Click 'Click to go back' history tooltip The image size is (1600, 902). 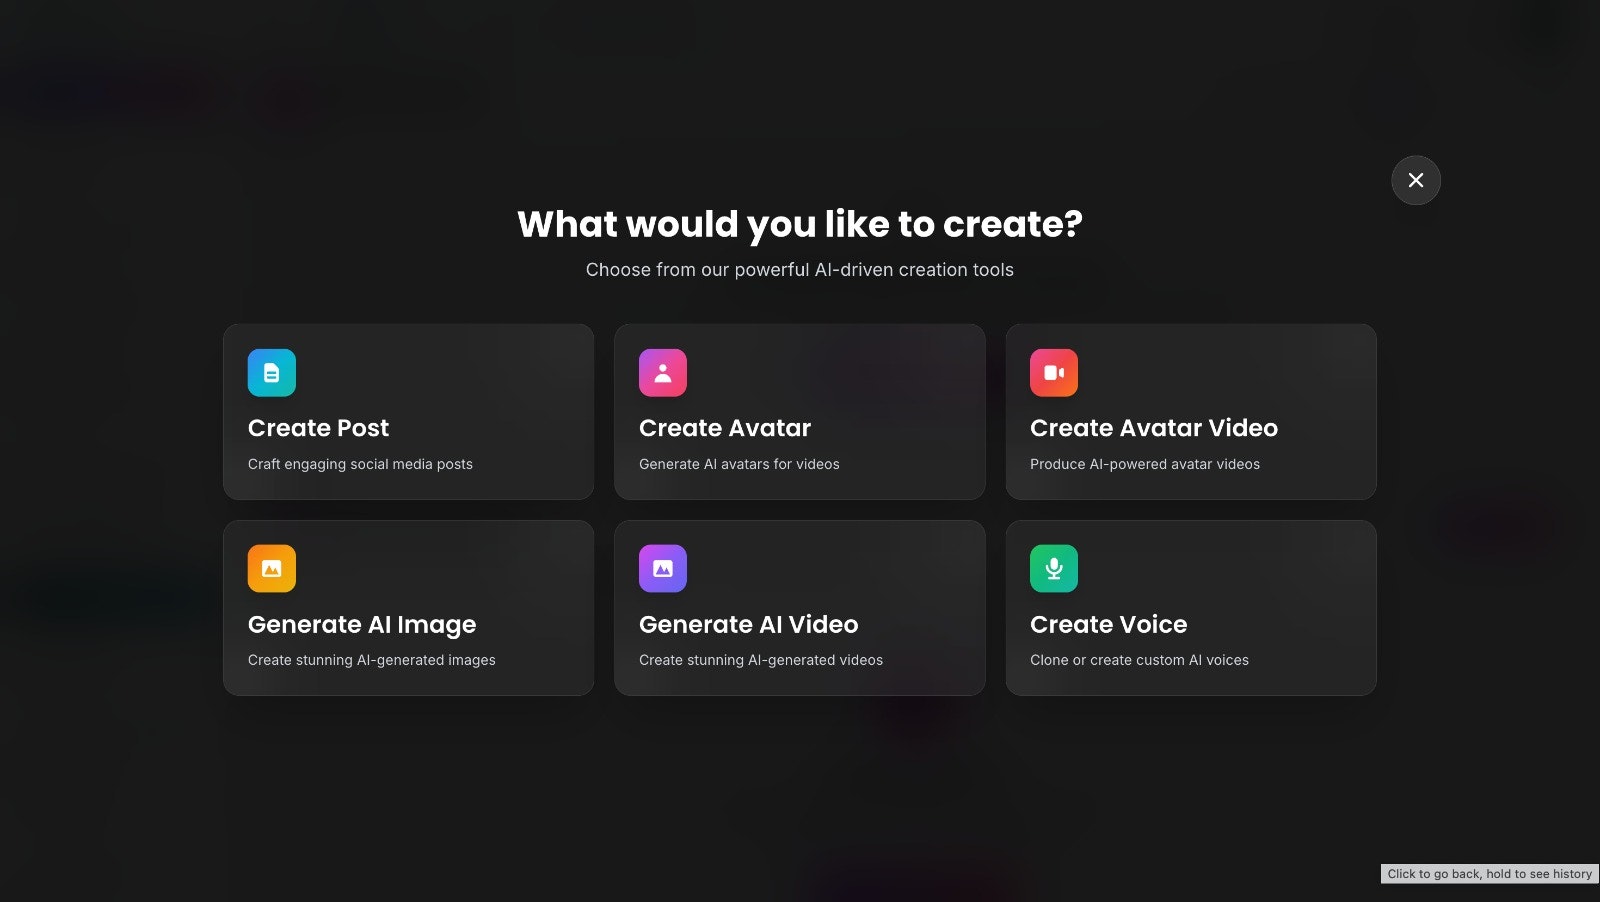coord(1487,873)
